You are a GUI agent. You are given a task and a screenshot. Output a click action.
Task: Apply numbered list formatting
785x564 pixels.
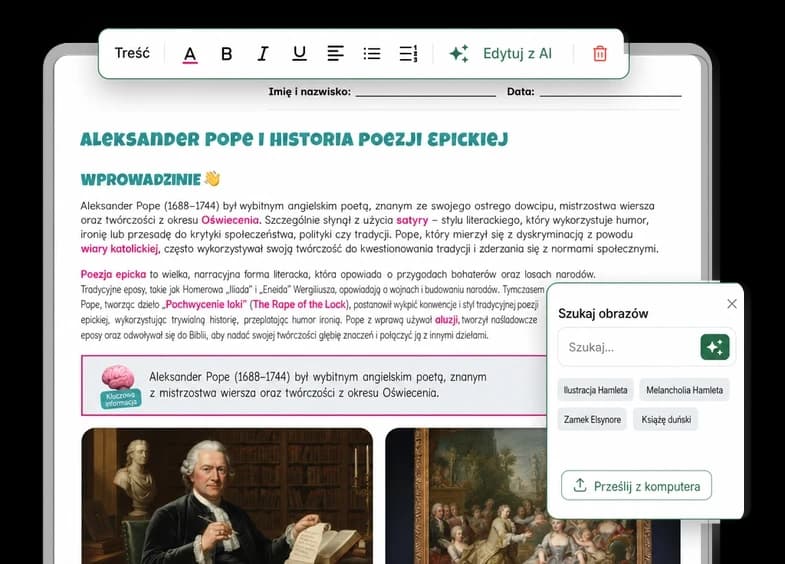point(408,54)
